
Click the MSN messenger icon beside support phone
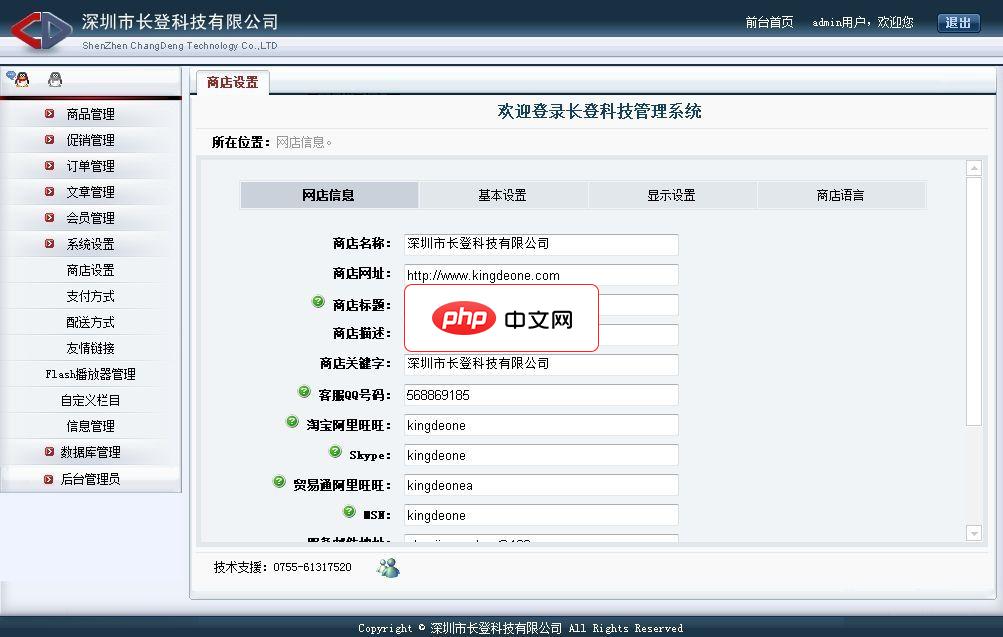pos(387,568)
